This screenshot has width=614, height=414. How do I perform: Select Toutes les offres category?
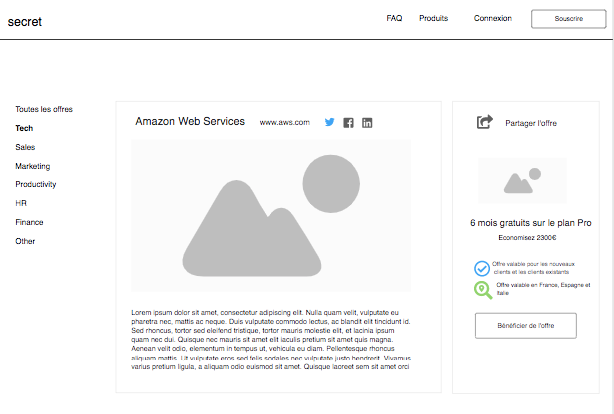pyautogui.click(x=44, y=109)
